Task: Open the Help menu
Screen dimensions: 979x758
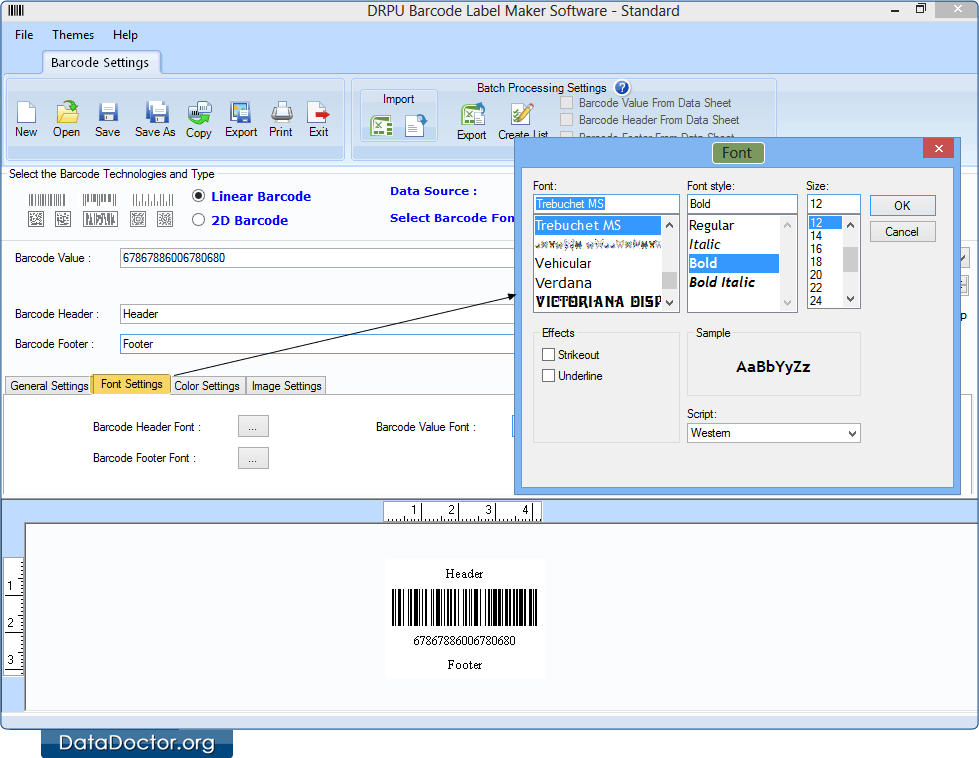Action: point(125,35)
